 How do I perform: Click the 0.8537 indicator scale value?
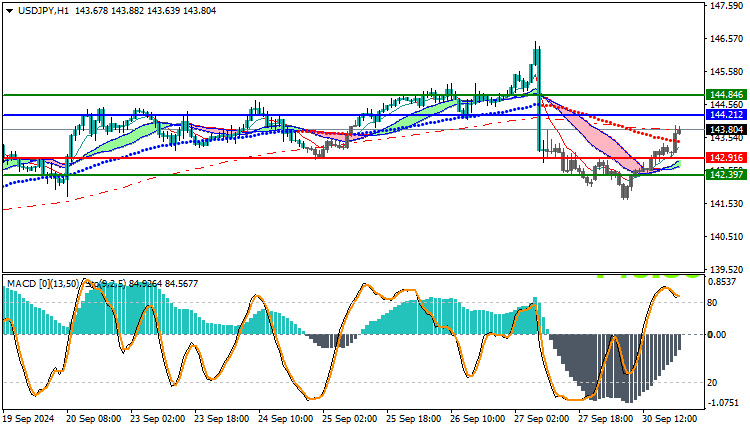pyautogui.click(x=722, y=282)
